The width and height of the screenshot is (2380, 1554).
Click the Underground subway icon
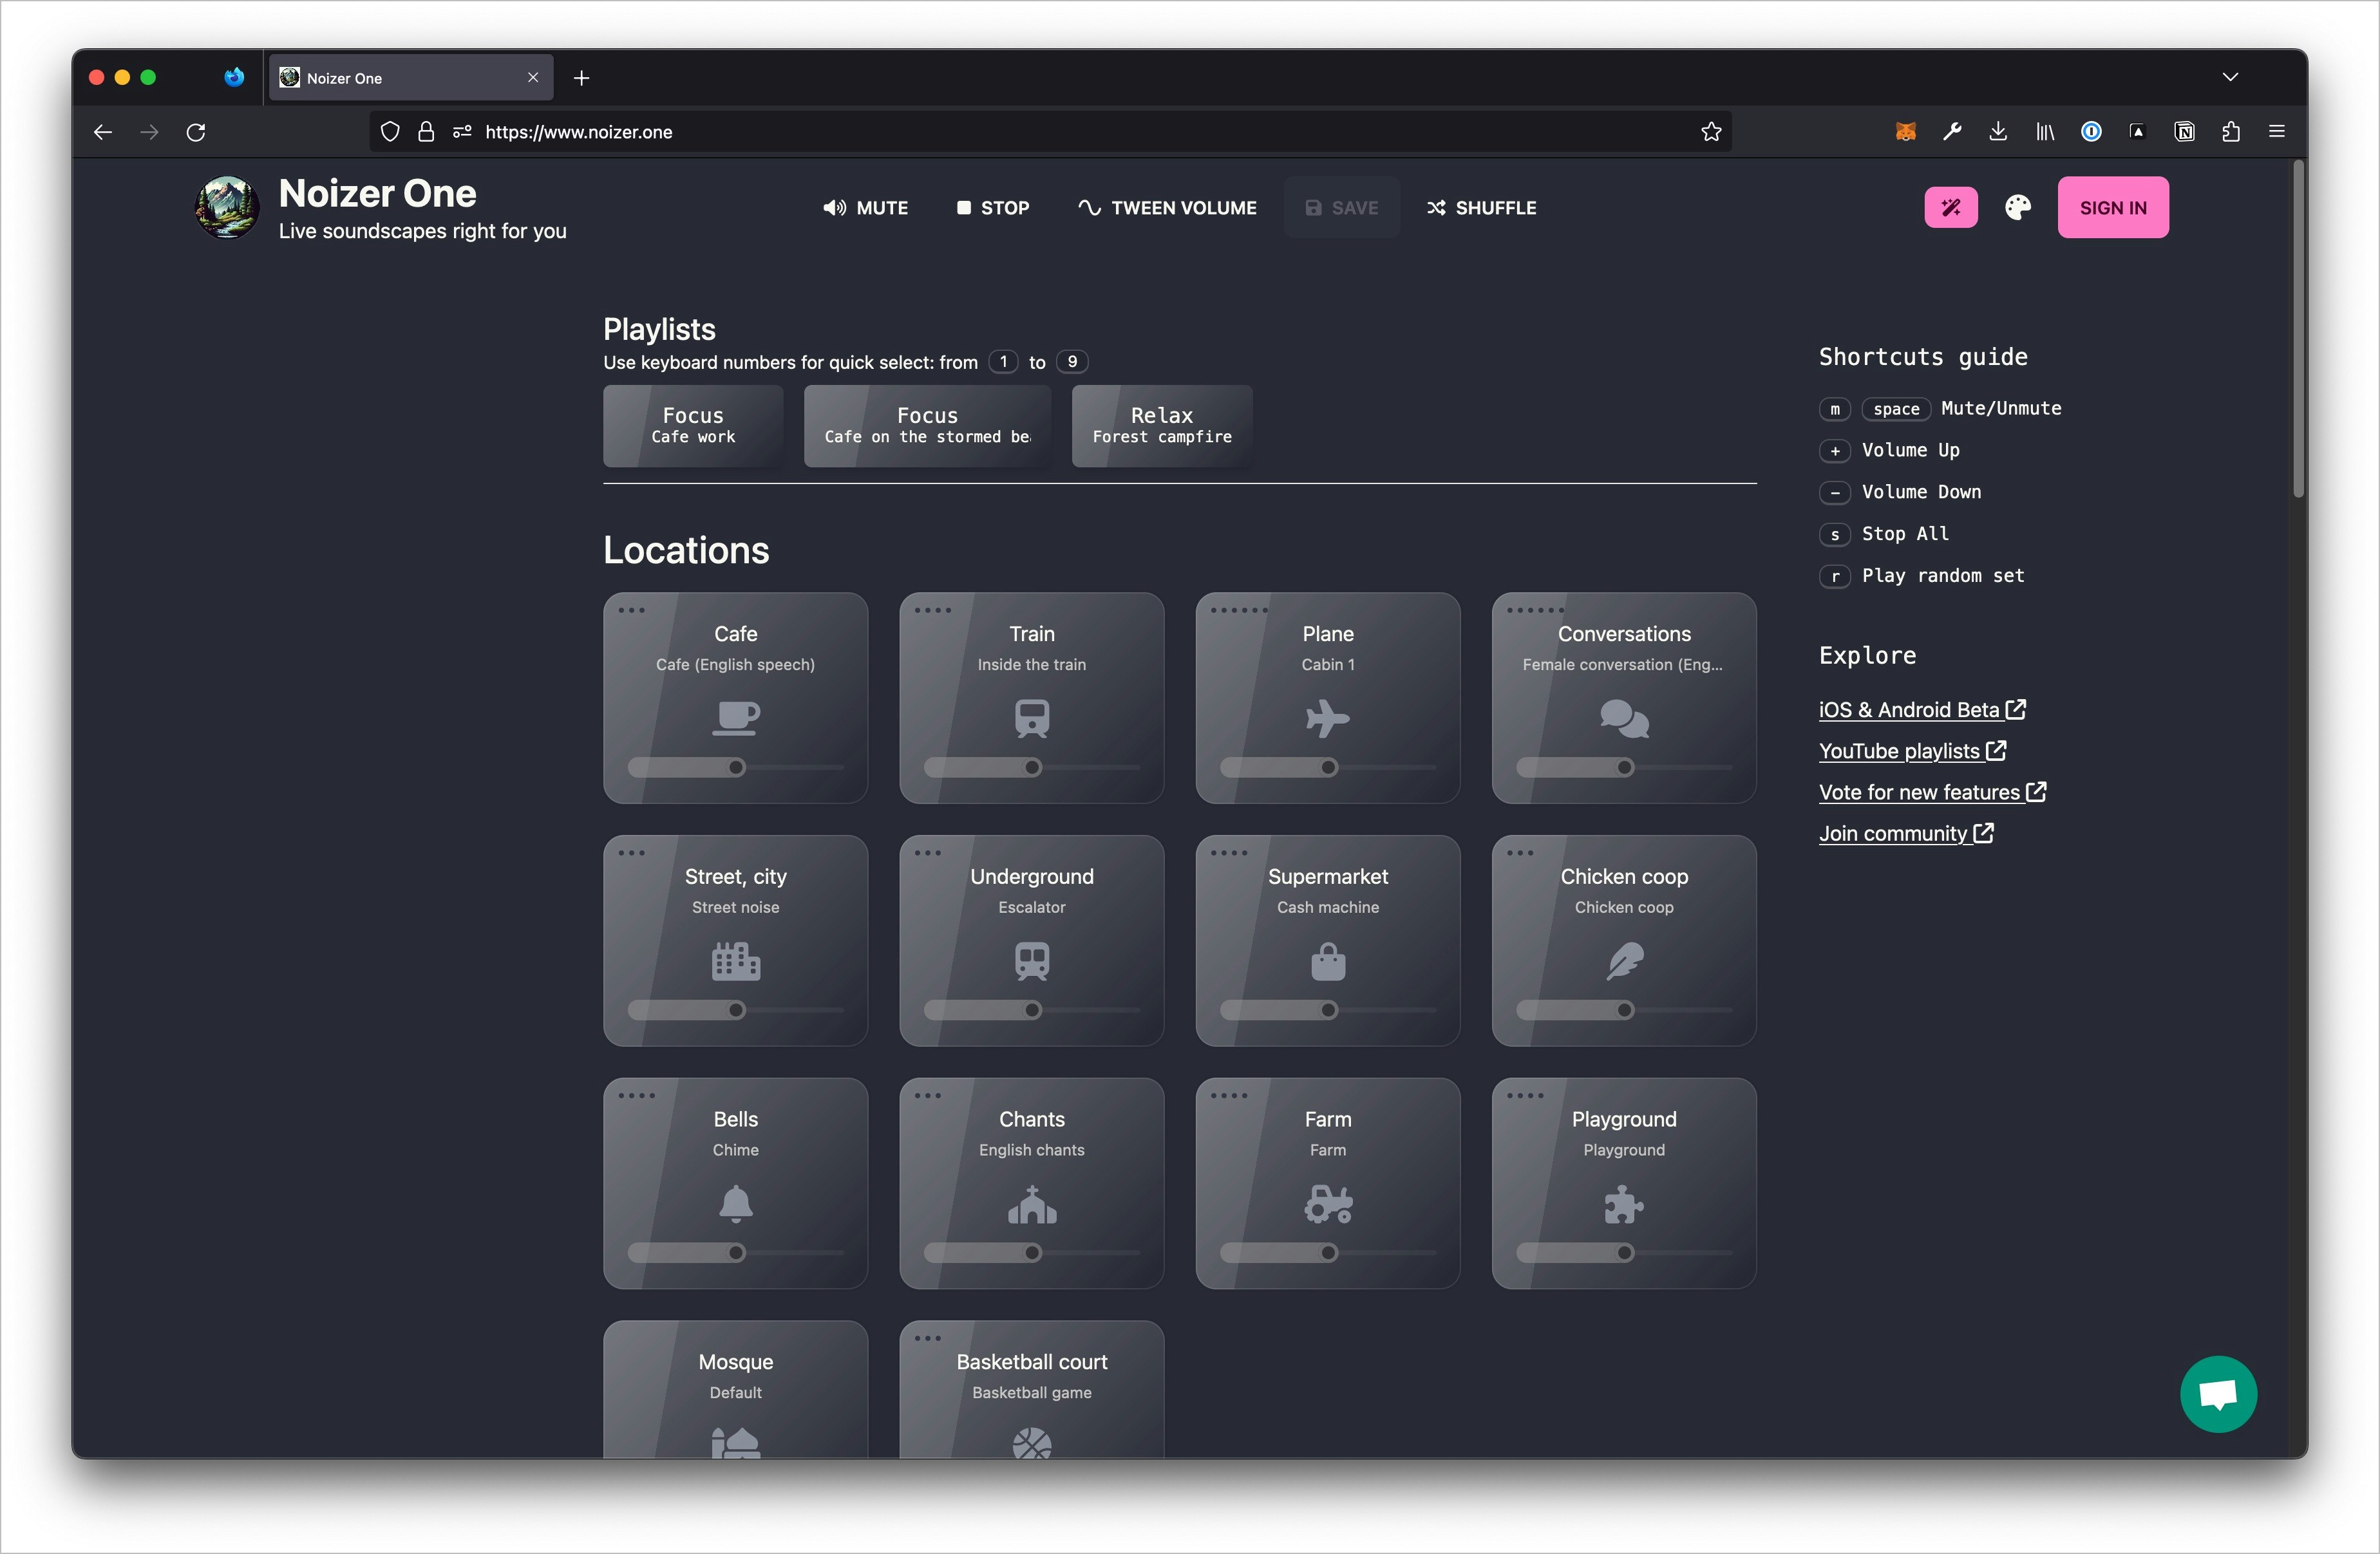[1032, 961]
